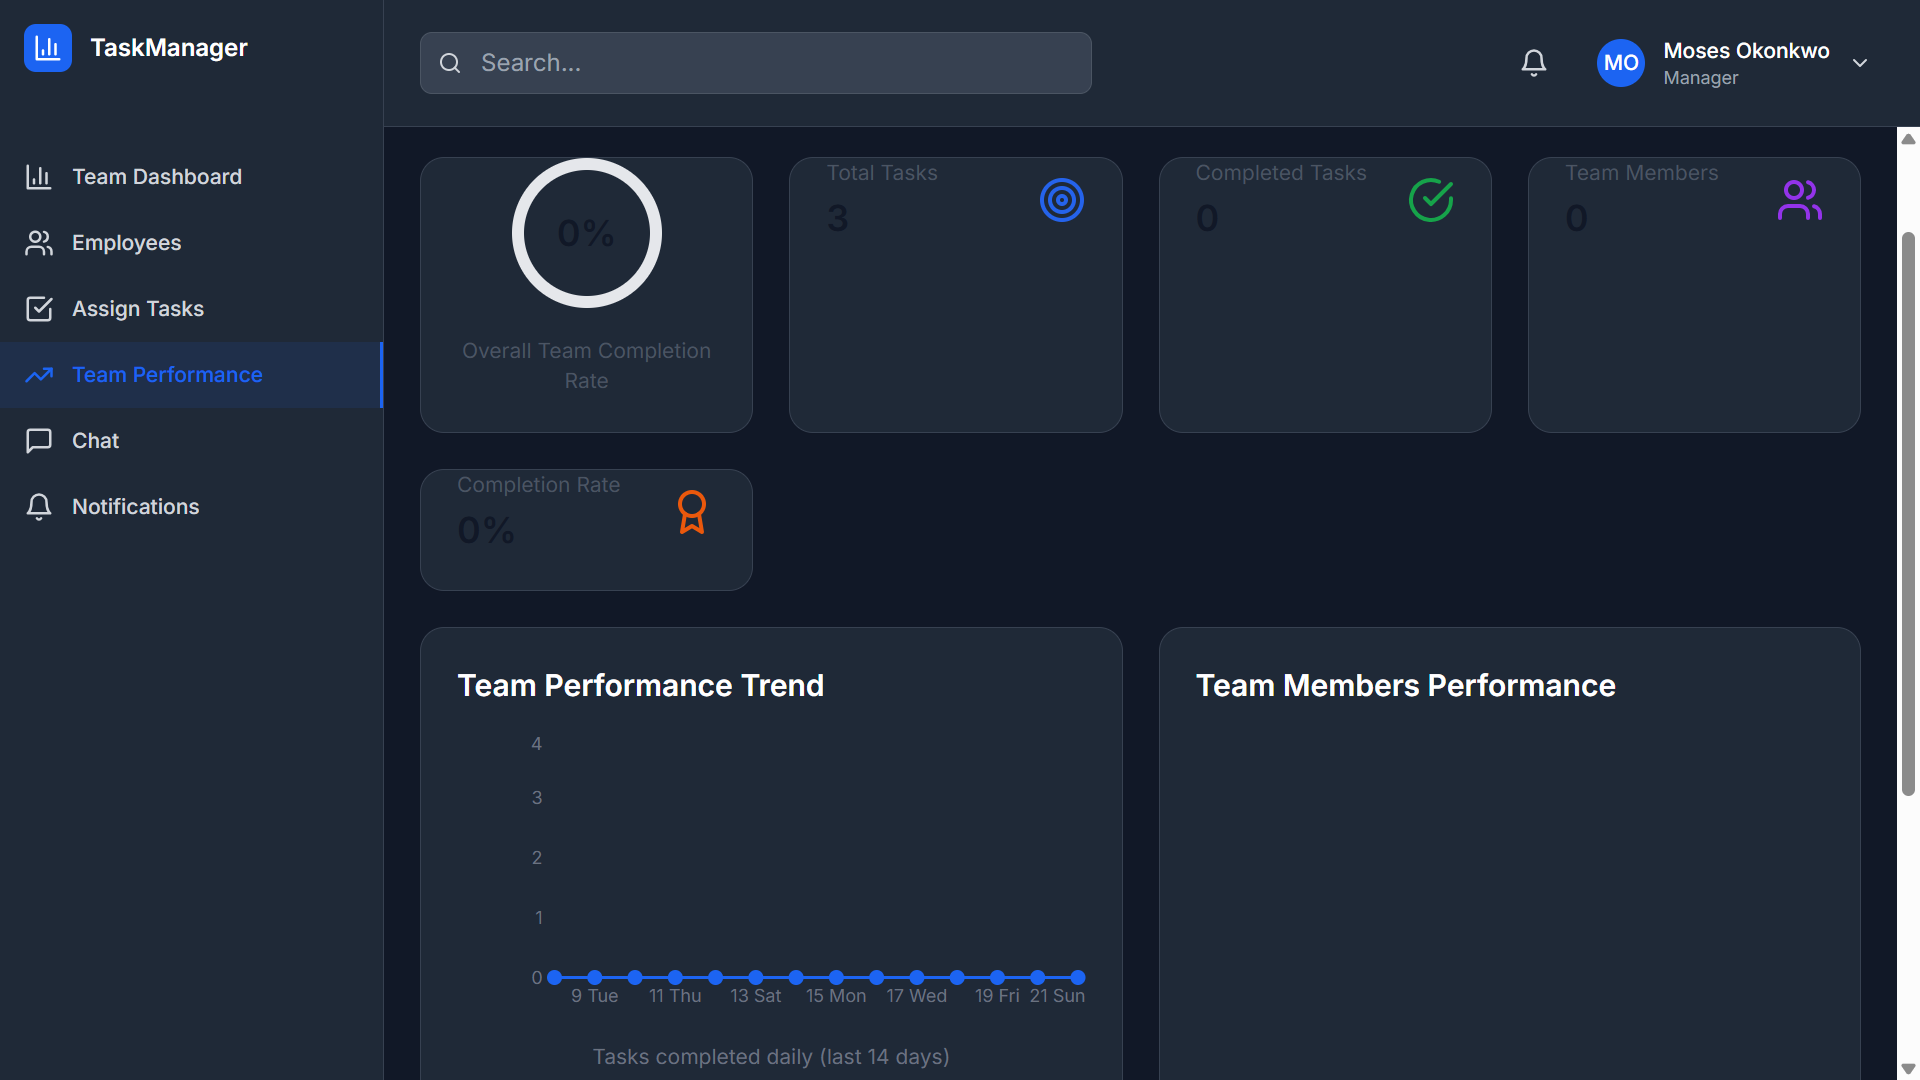Click the 0% circular completion progress ring
The height and width of the screenshot is (1080, 1920).
[x=587, y=233]
